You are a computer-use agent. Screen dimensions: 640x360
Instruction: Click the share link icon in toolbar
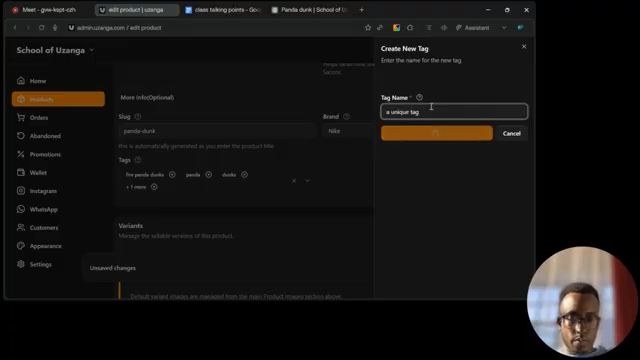(380, 28)
